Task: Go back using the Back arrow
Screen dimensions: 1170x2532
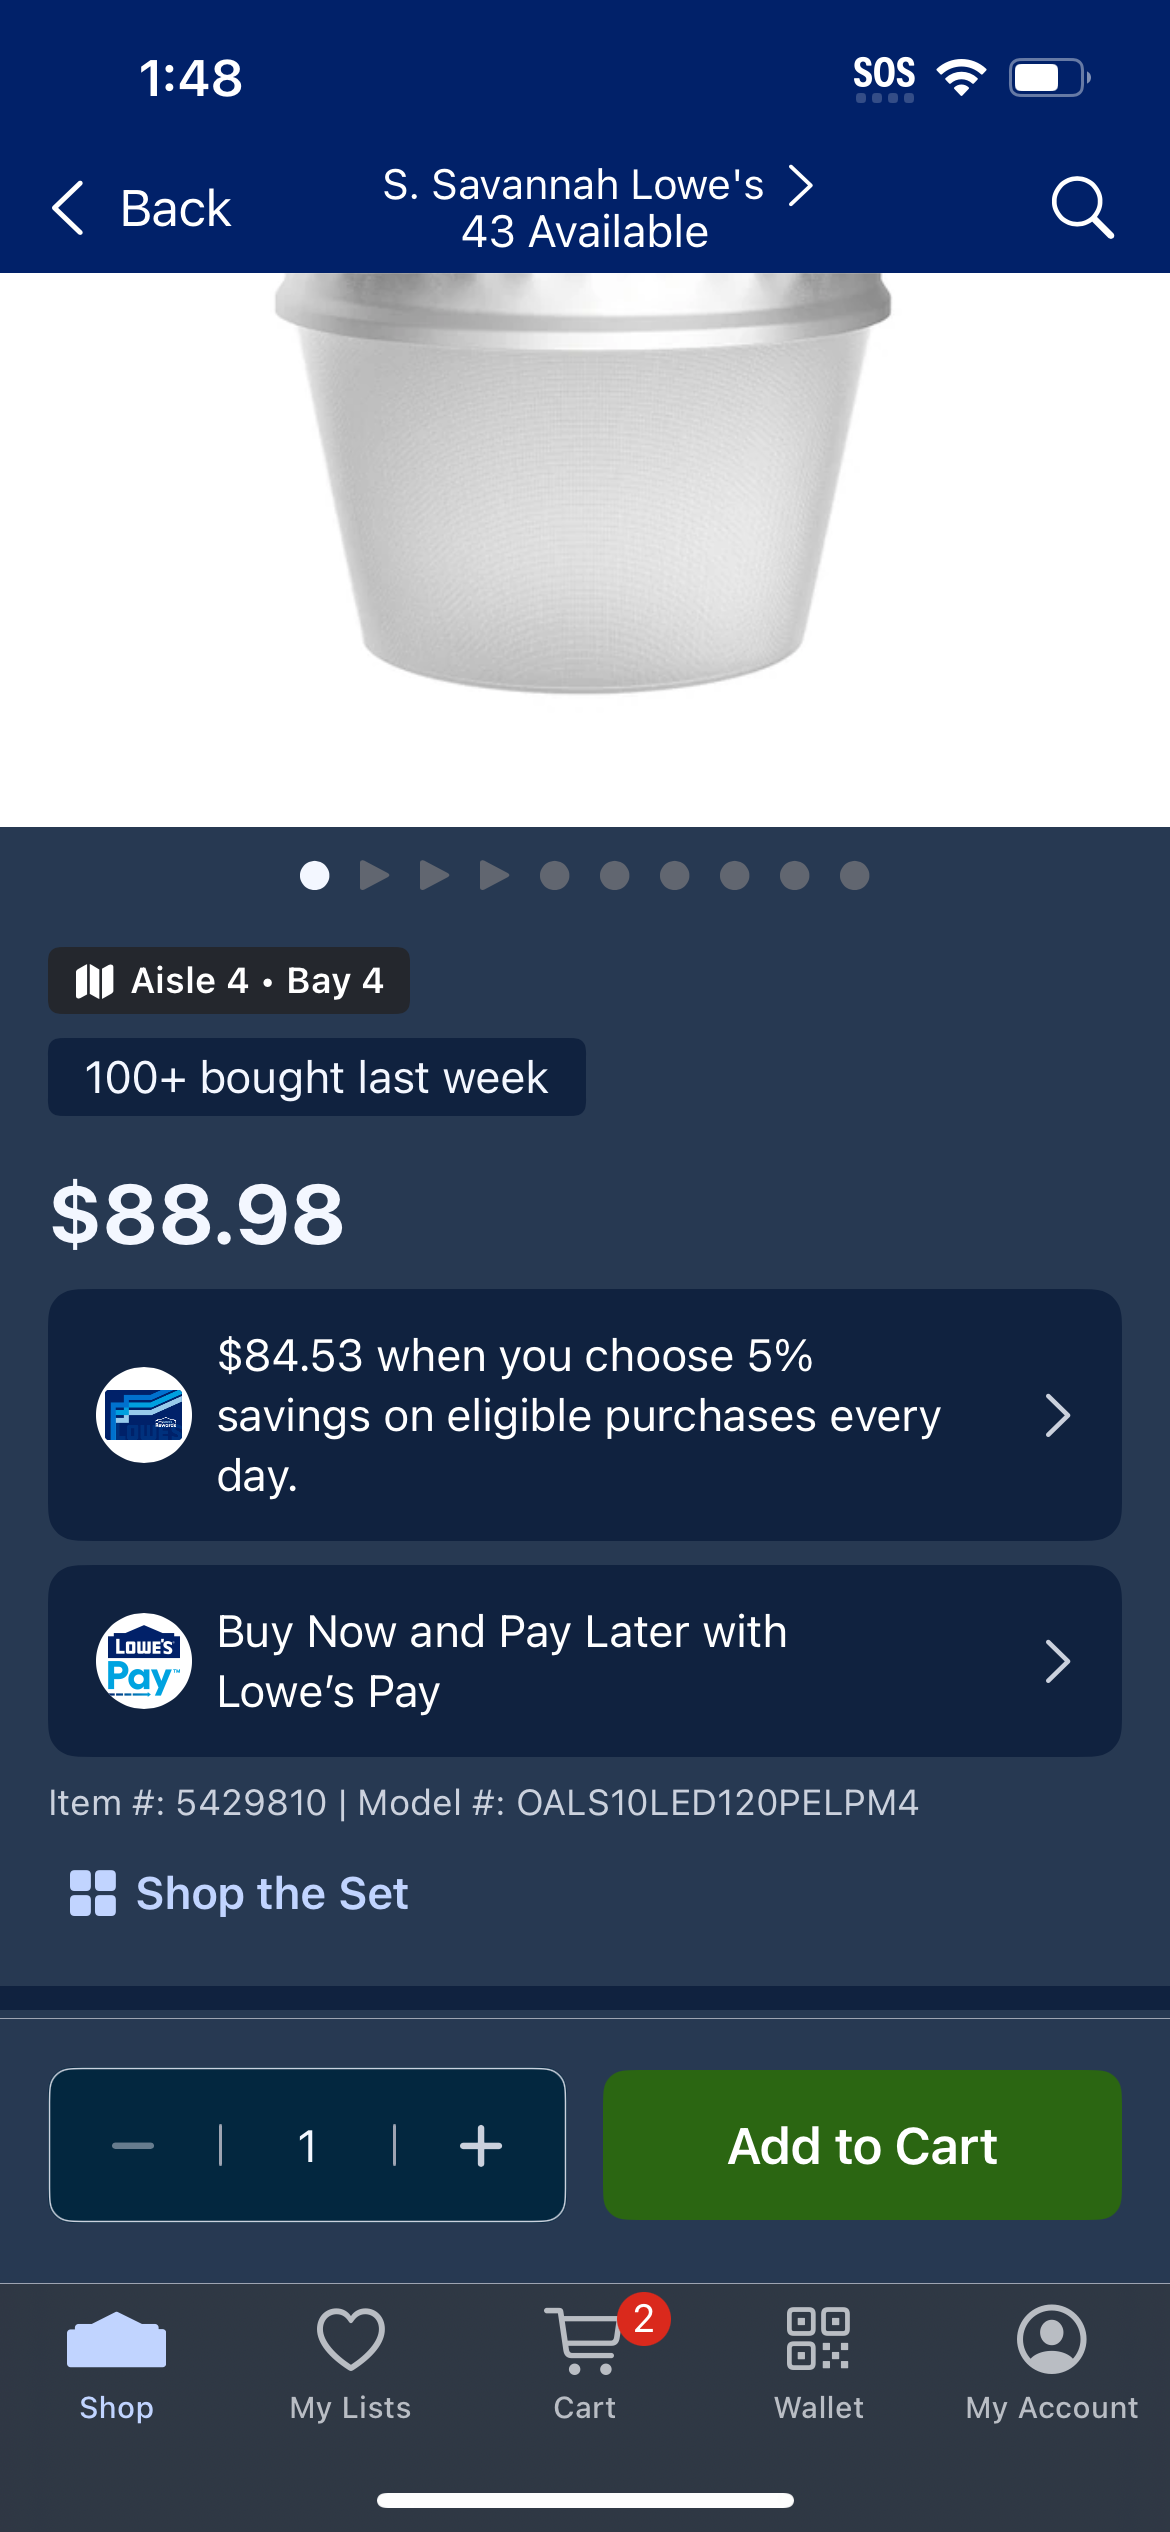Action: coord(140,208)
